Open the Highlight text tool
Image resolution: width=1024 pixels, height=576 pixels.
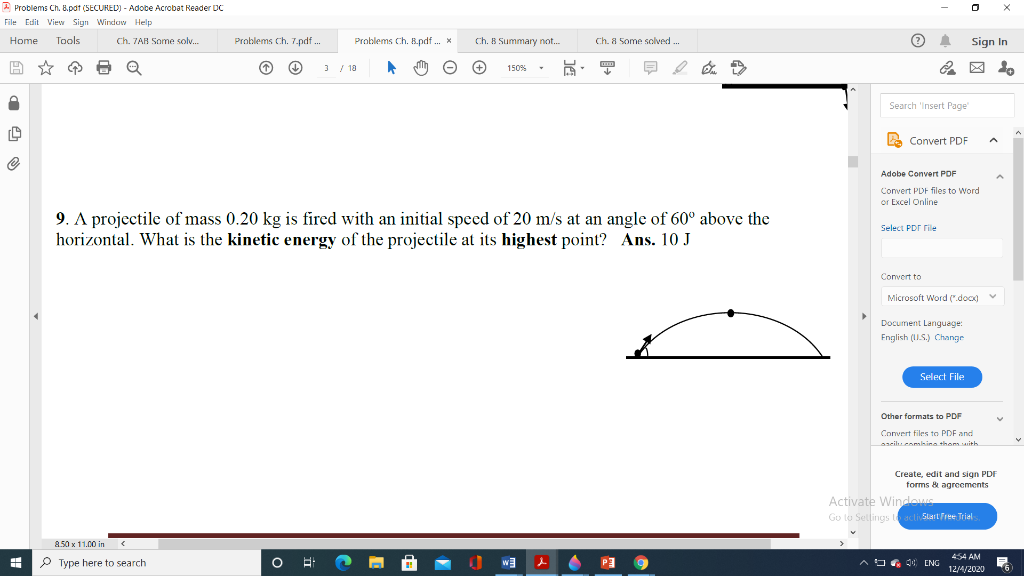pyautogui.click(x=680, y=68)
